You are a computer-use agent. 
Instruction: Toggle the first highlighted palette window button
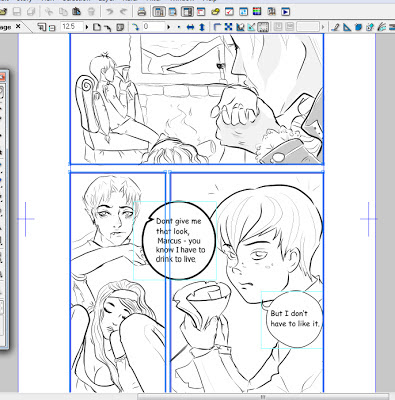159,12
